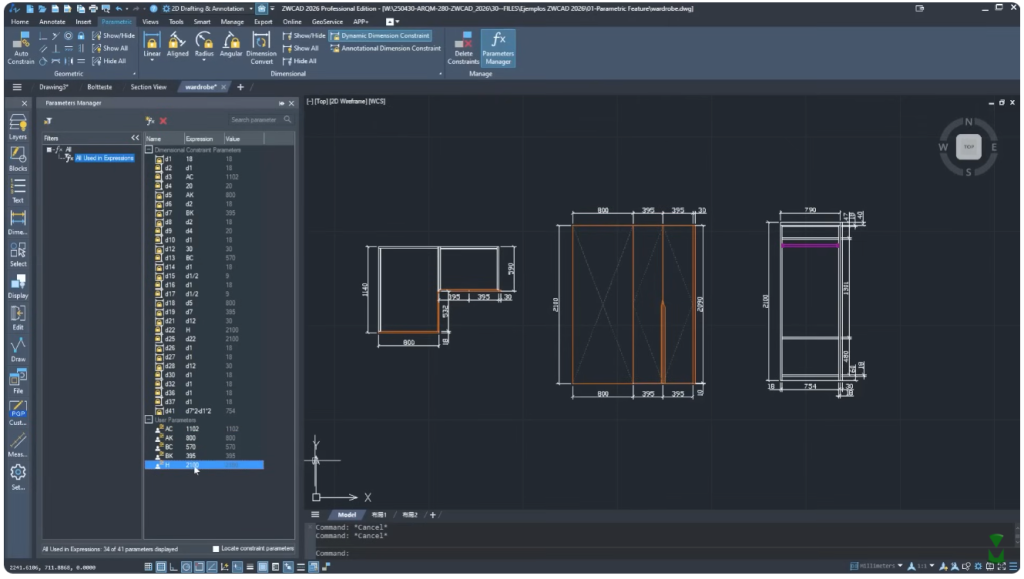Click the new user parameter icon
This screenshot has height=579, width=1024.
(x=150, y=121)
